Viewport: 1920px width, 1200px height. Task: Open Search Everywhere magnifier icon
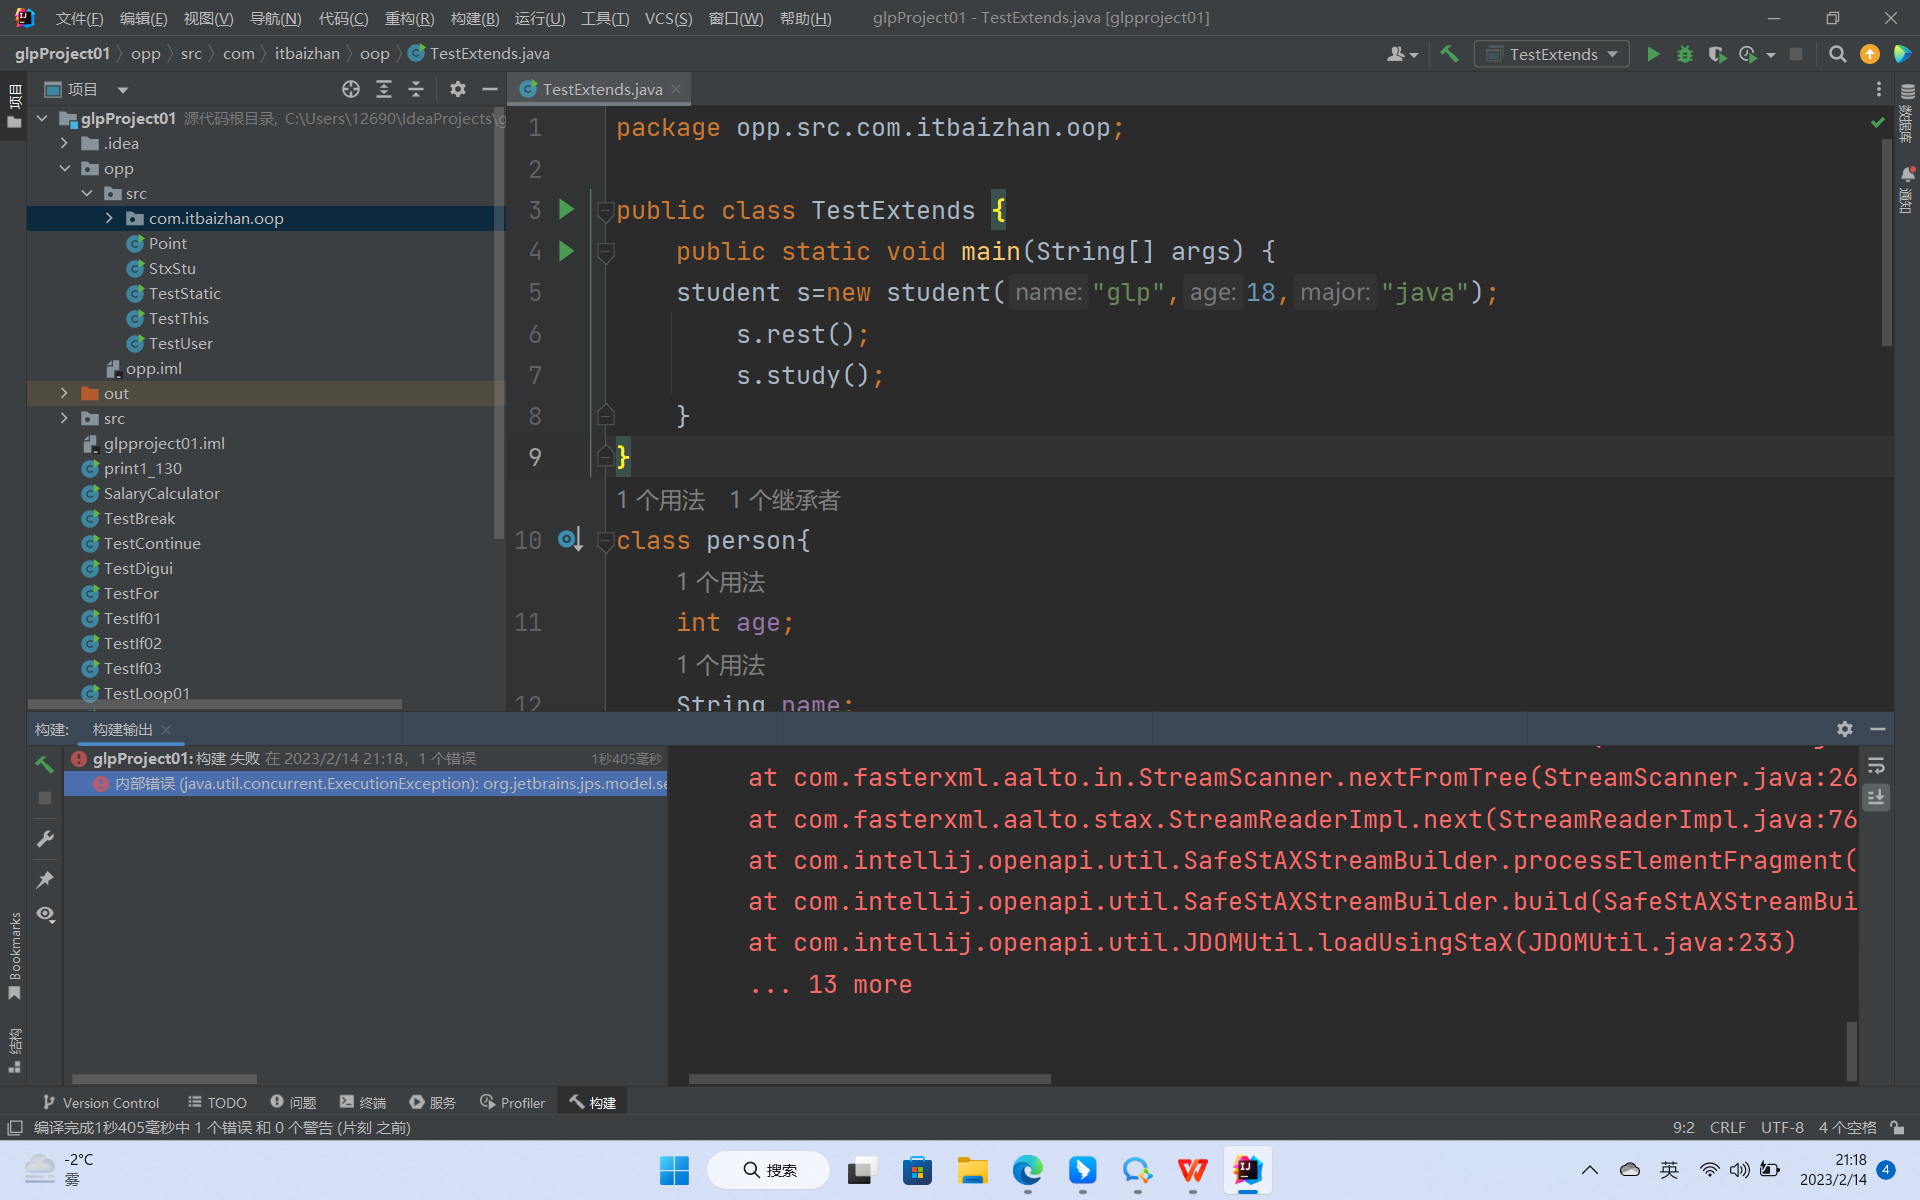[1837, 54]
